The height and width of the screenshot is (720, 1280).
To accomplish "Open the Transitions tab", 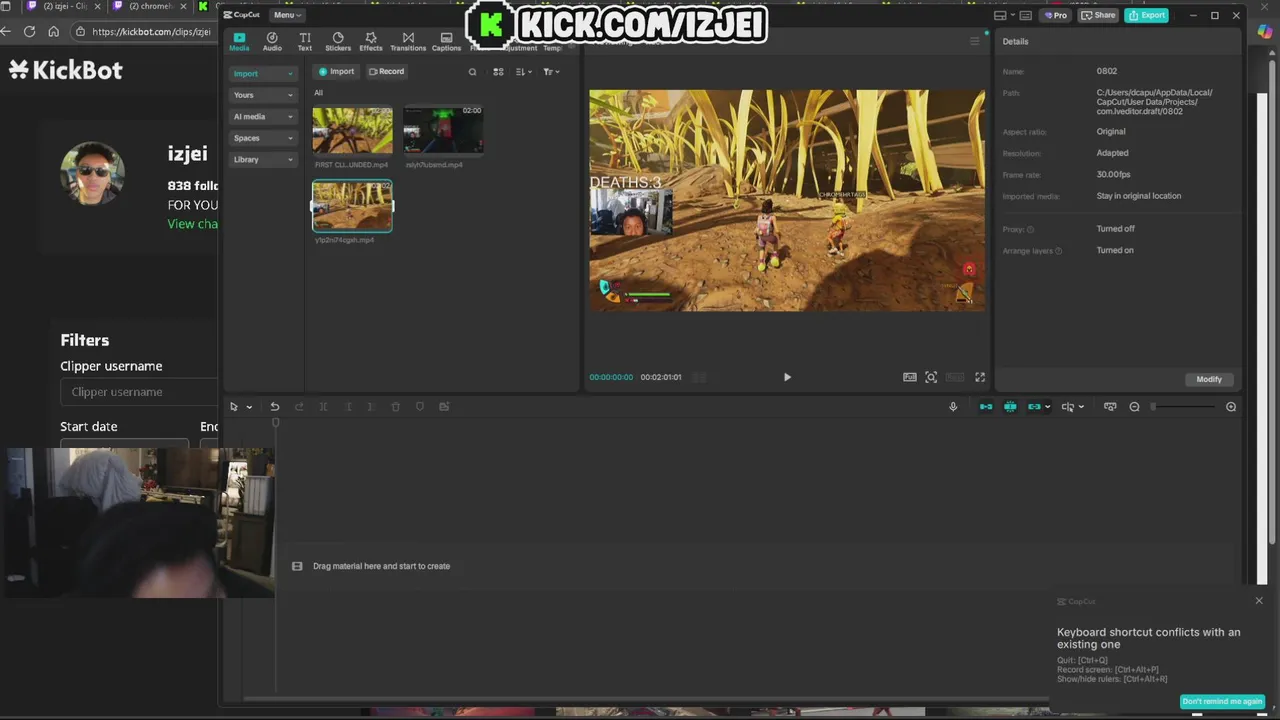I will pyautogui.click(x=408, y=41).
